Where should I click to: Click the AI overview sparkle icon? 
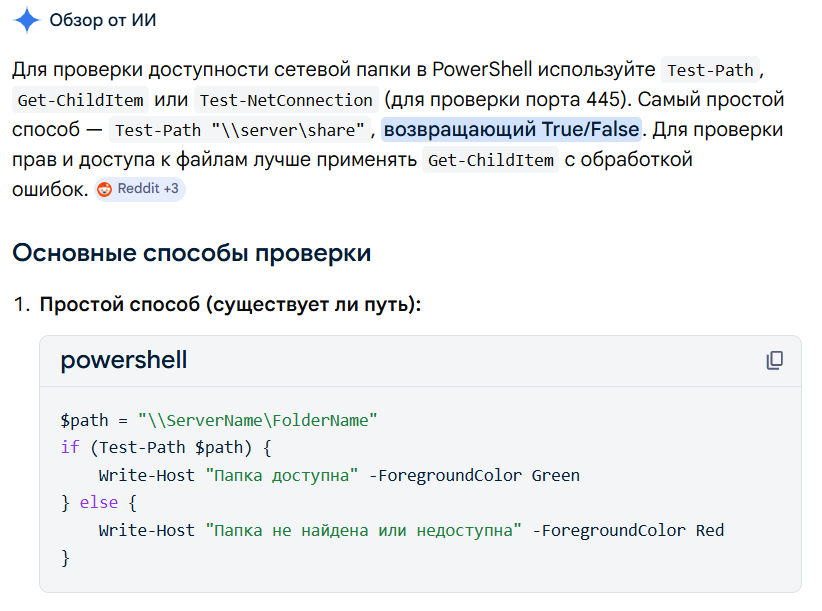[x=26, y=20]
